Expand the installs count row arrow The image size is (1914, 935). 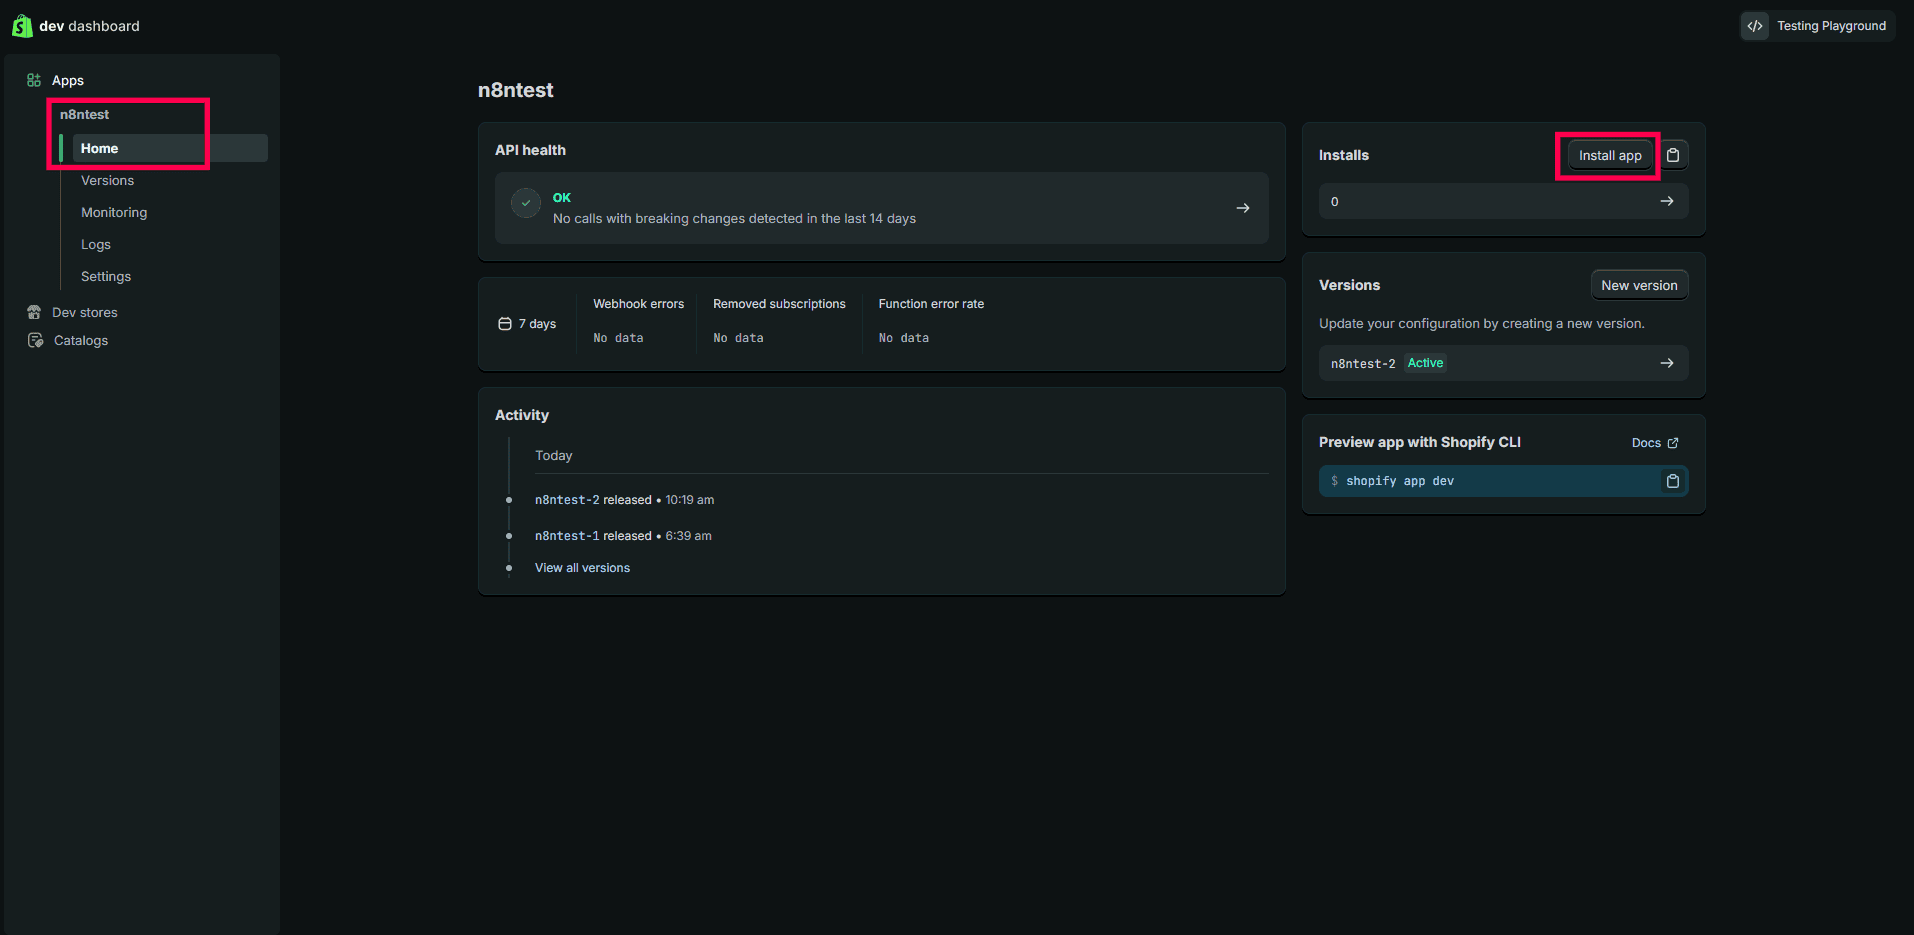pos(1667,201)
